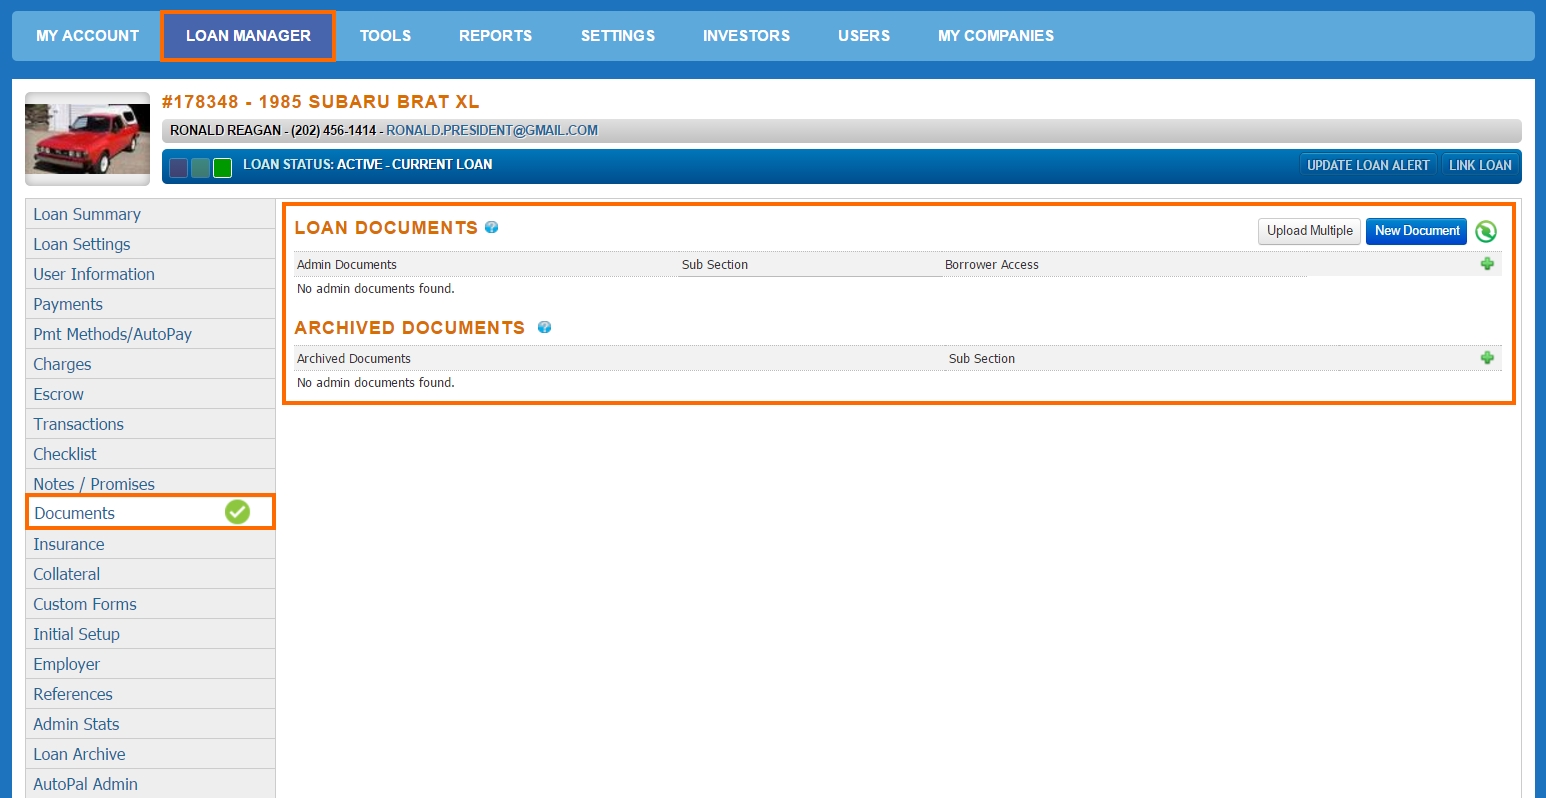Open the Transactions section
The width and height of the screenshot is (1546, 798).
150,424
